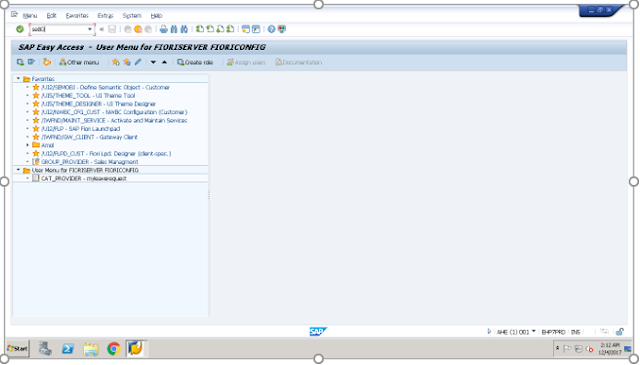Click the Cancel icon in the toolbar
This screenshot has height=365, width=640.
click(x=148, y=29)
